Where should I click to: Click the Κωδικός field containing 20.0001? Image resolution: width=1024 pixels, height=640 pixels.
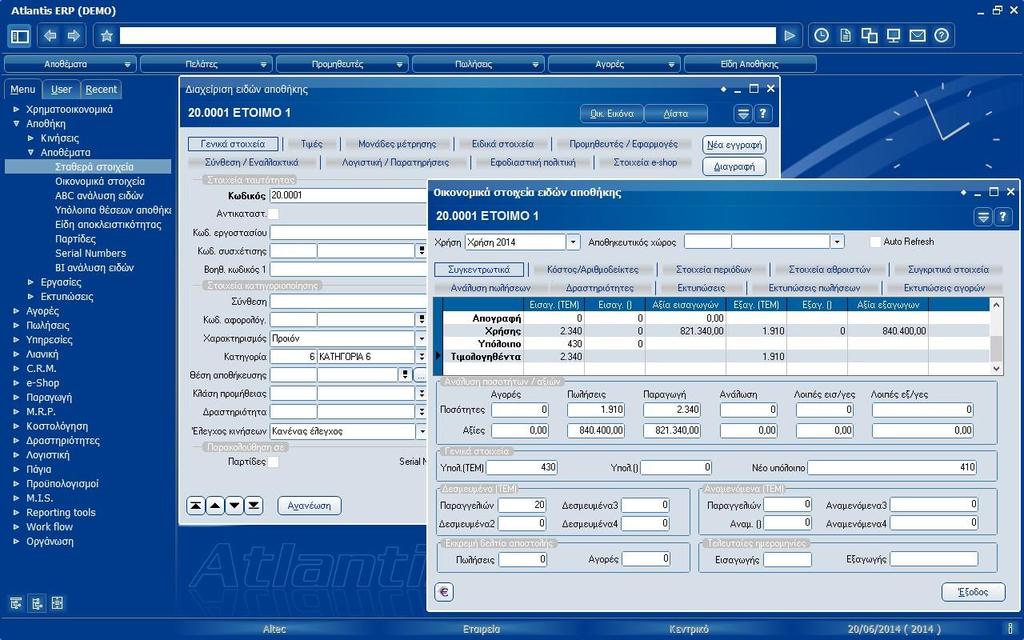[348, 195]
